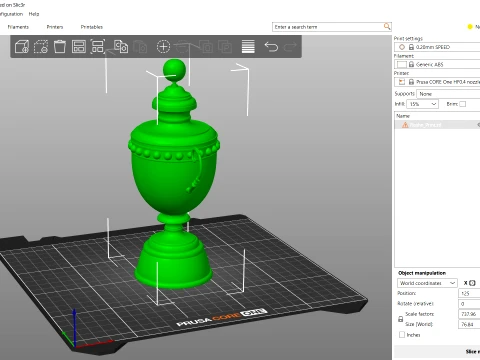Enable the Brim checkbox
This screenshot has width=480, height=360.
(x=463, y=104)
